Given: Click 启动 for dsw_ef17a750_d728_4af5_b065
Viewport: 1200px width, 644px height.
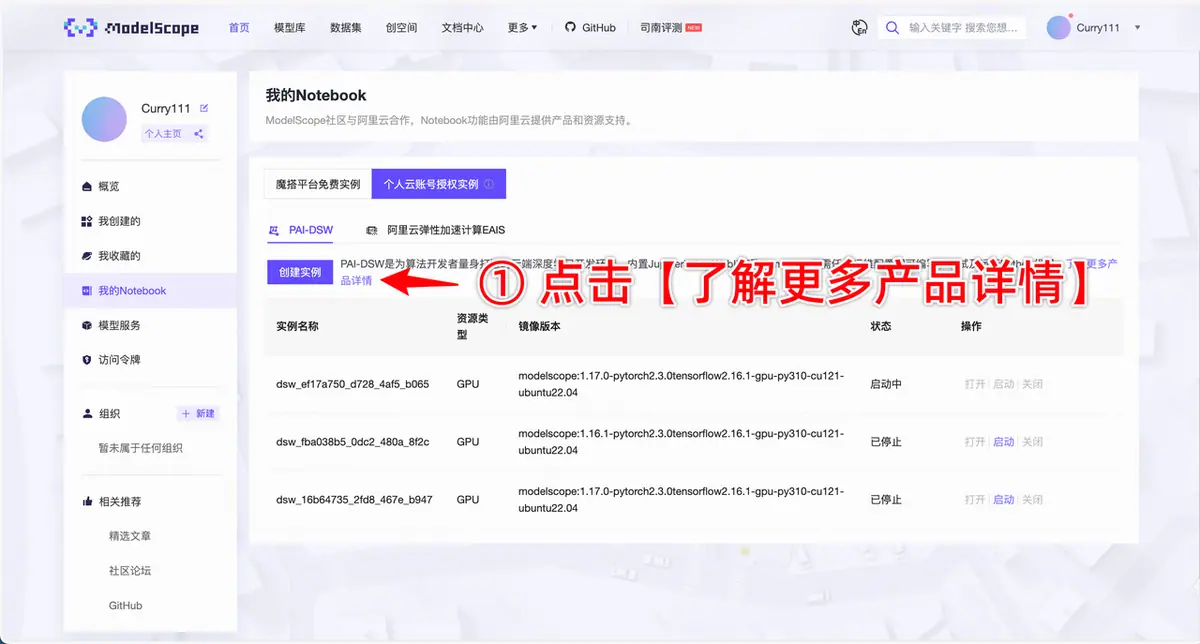Looking at the screenshot, I should (1003, 384).
